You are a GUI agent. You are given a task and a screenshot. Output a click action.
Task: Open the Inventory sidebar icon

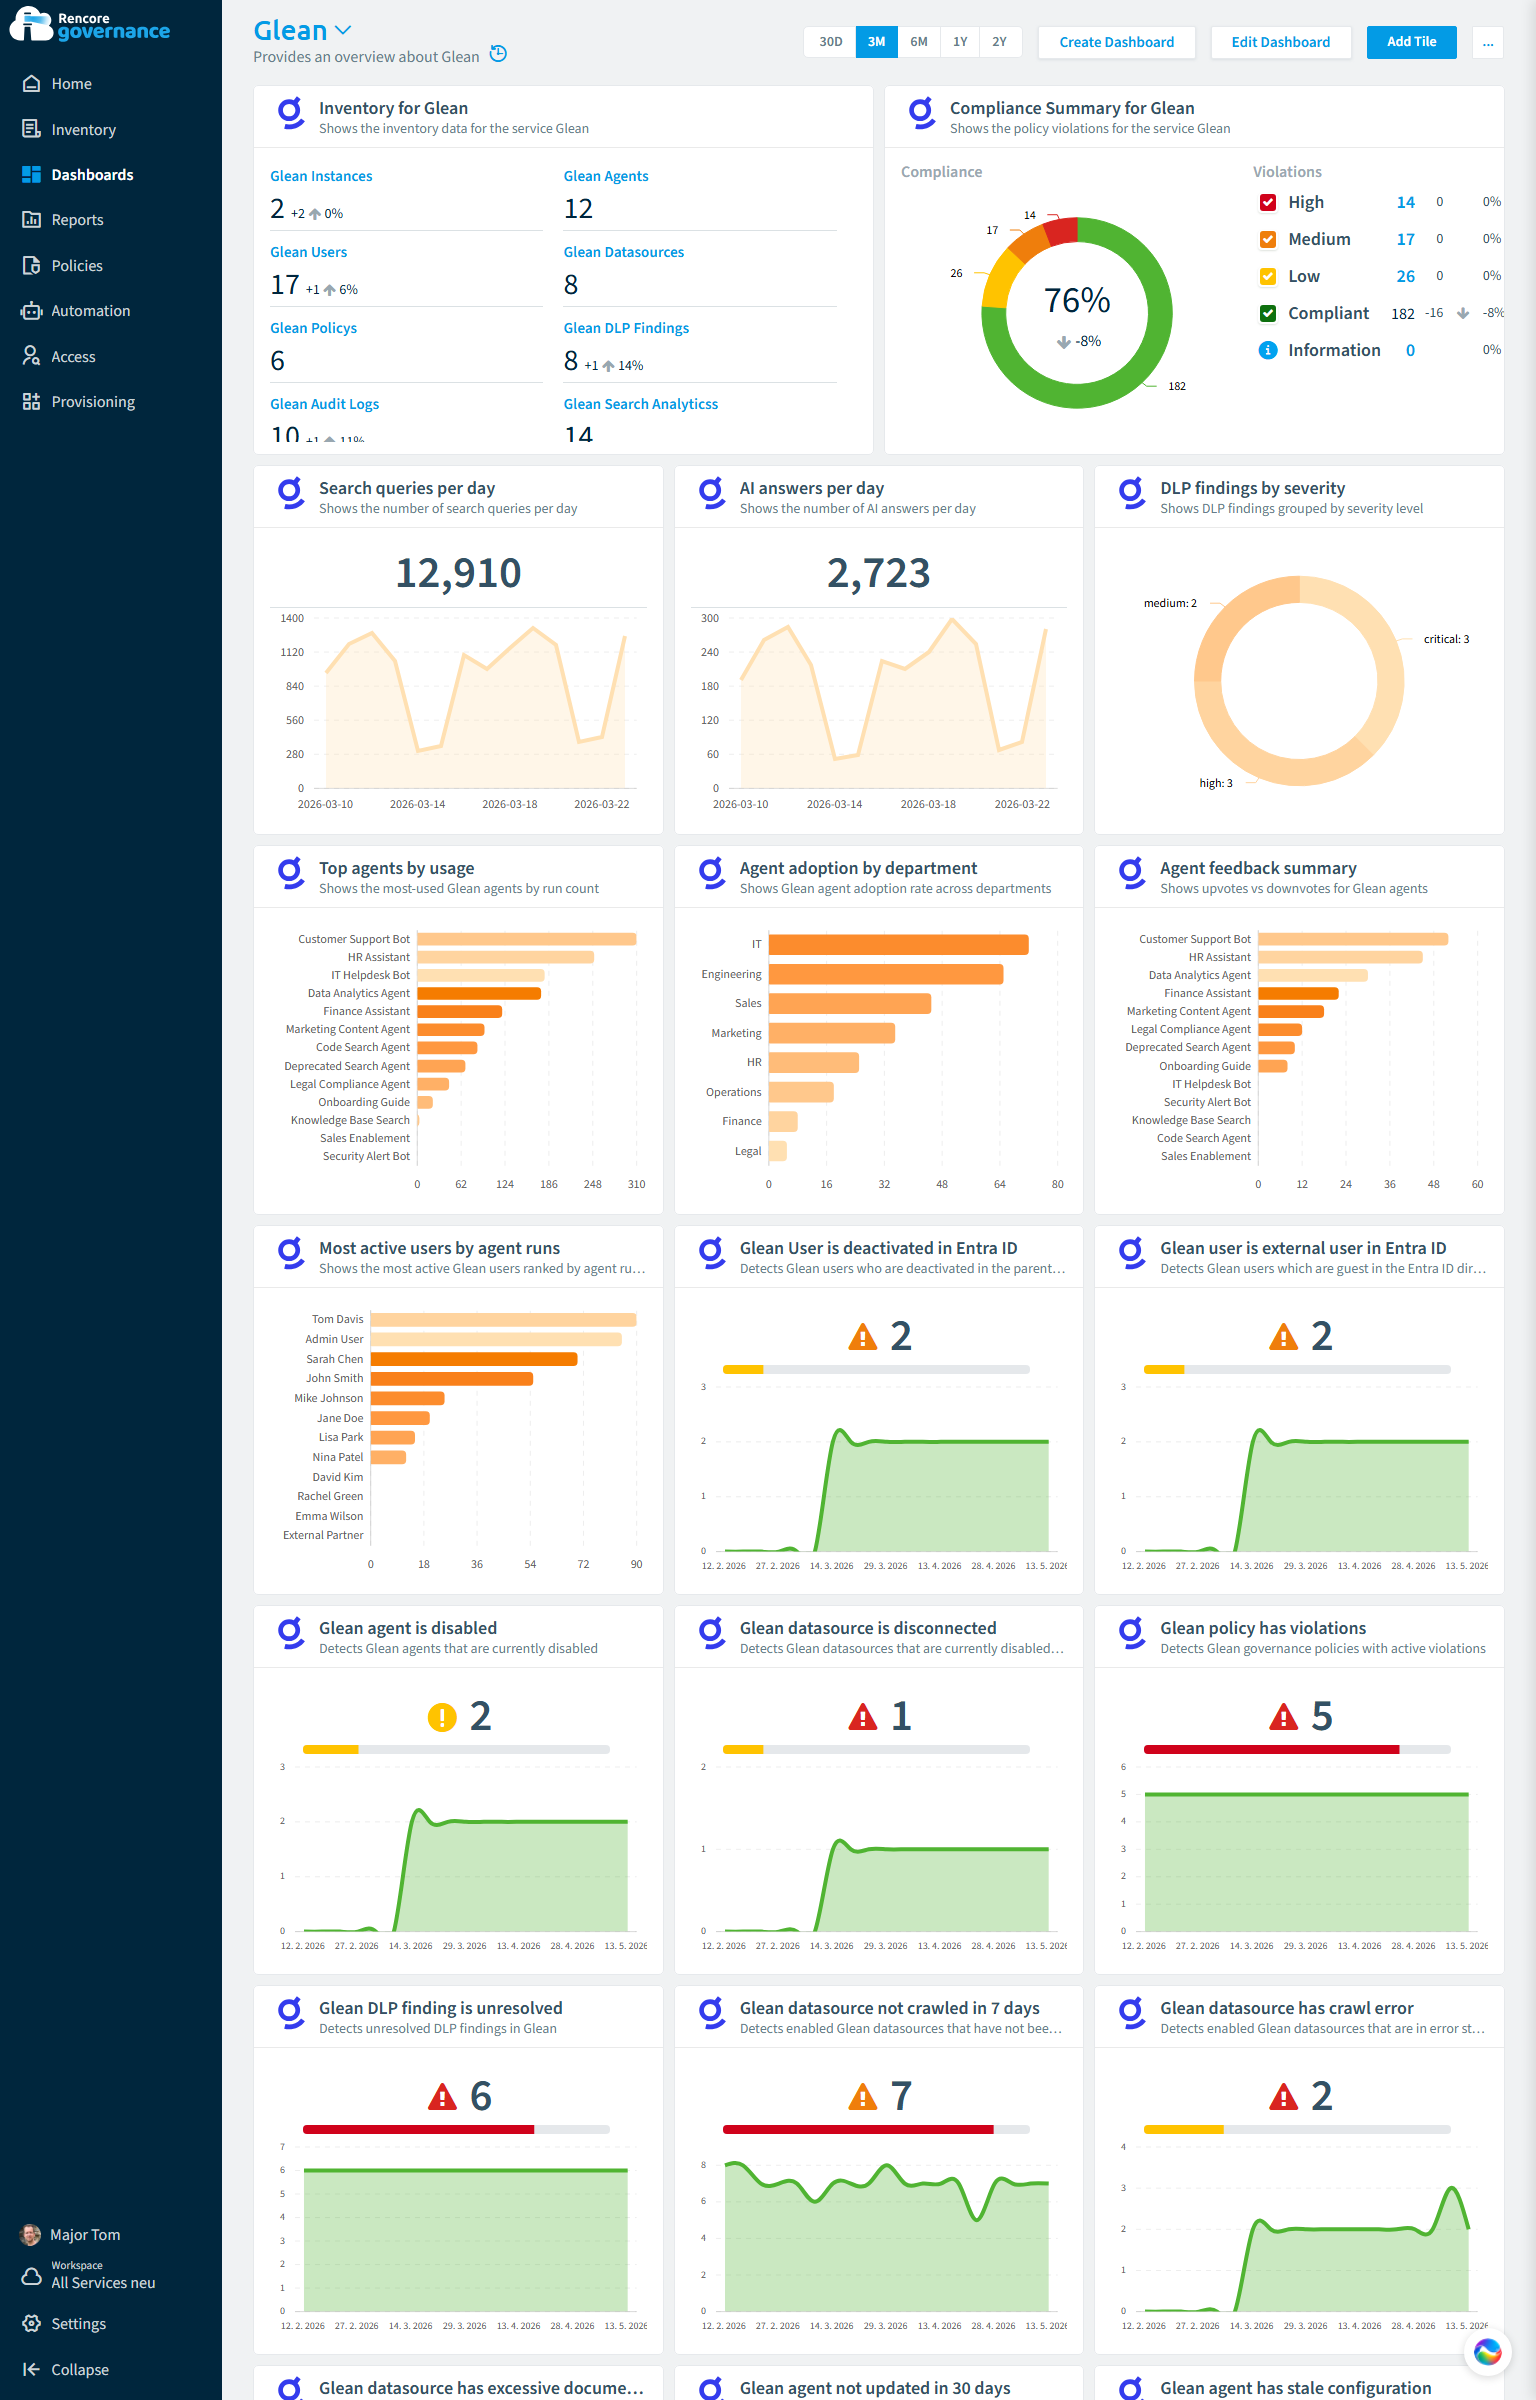(32, 129)
